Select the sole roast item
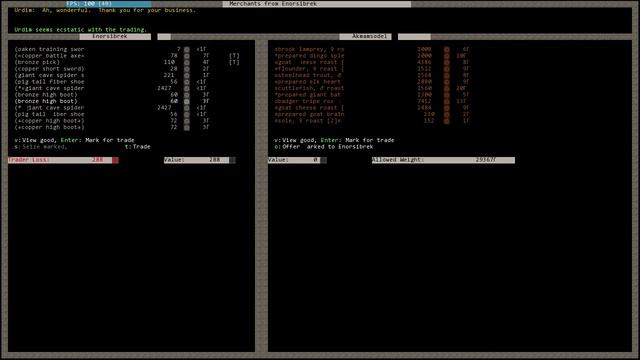The height and width of the screenshot is (360, 640). click(308, 121)
